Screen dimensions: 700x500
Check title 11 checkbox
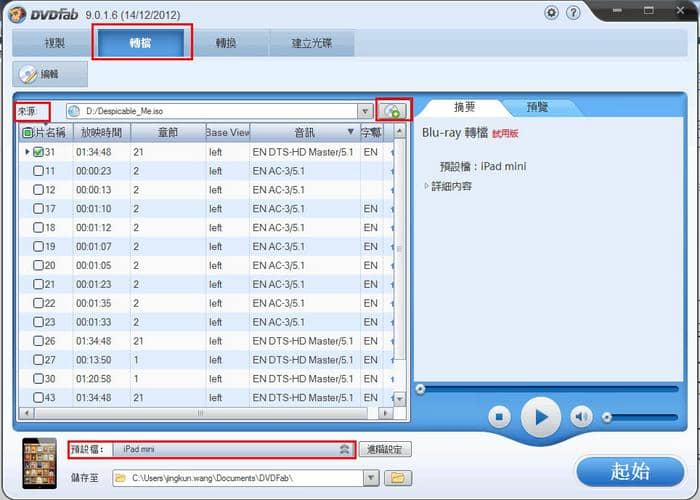coord(38,171)
